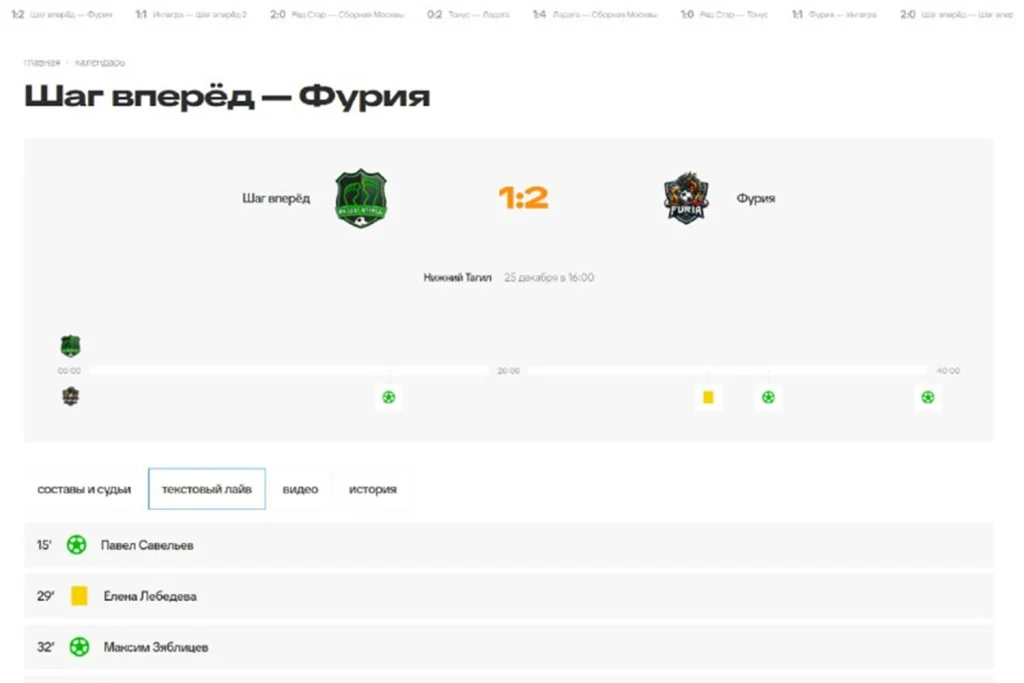The height and width of the screenshot is (683, 1024).
Task: Click the 32' minute label
Action: click(x=45, y=647)
